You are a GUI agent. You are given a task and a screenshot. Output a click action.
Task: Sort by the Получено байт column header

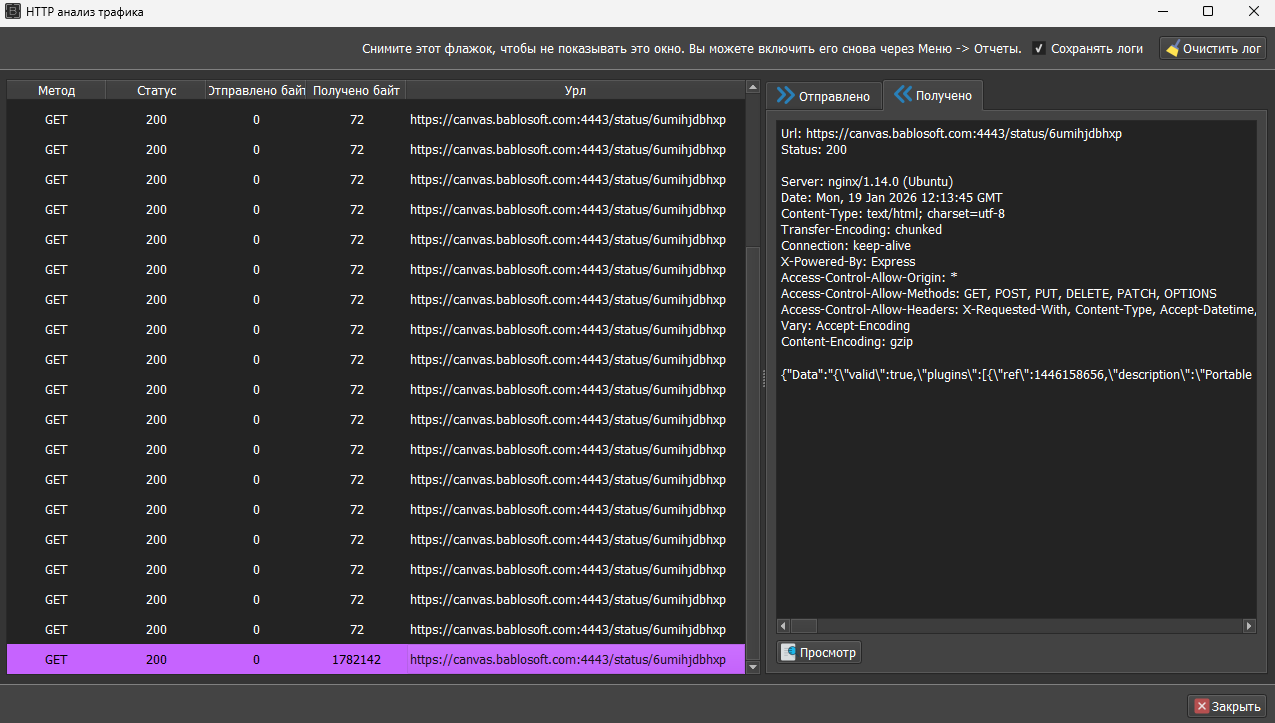356,91
